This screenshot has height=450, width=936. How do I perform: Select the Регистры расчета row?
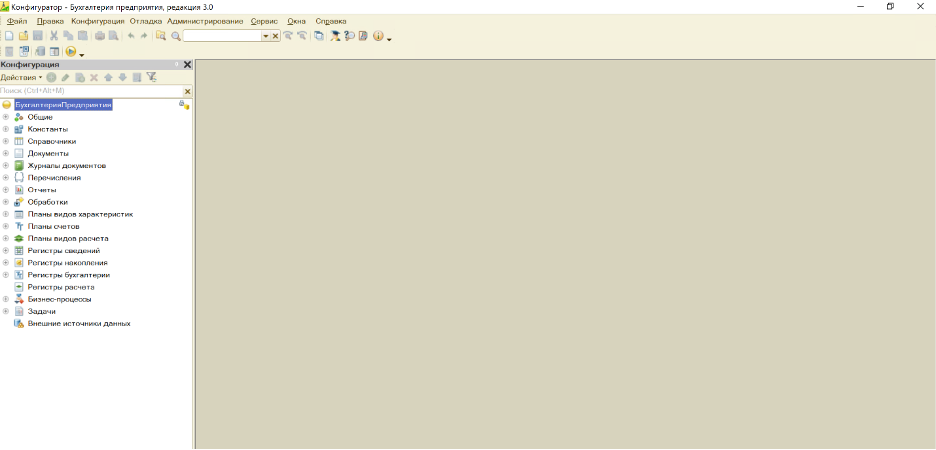[60, 287]
